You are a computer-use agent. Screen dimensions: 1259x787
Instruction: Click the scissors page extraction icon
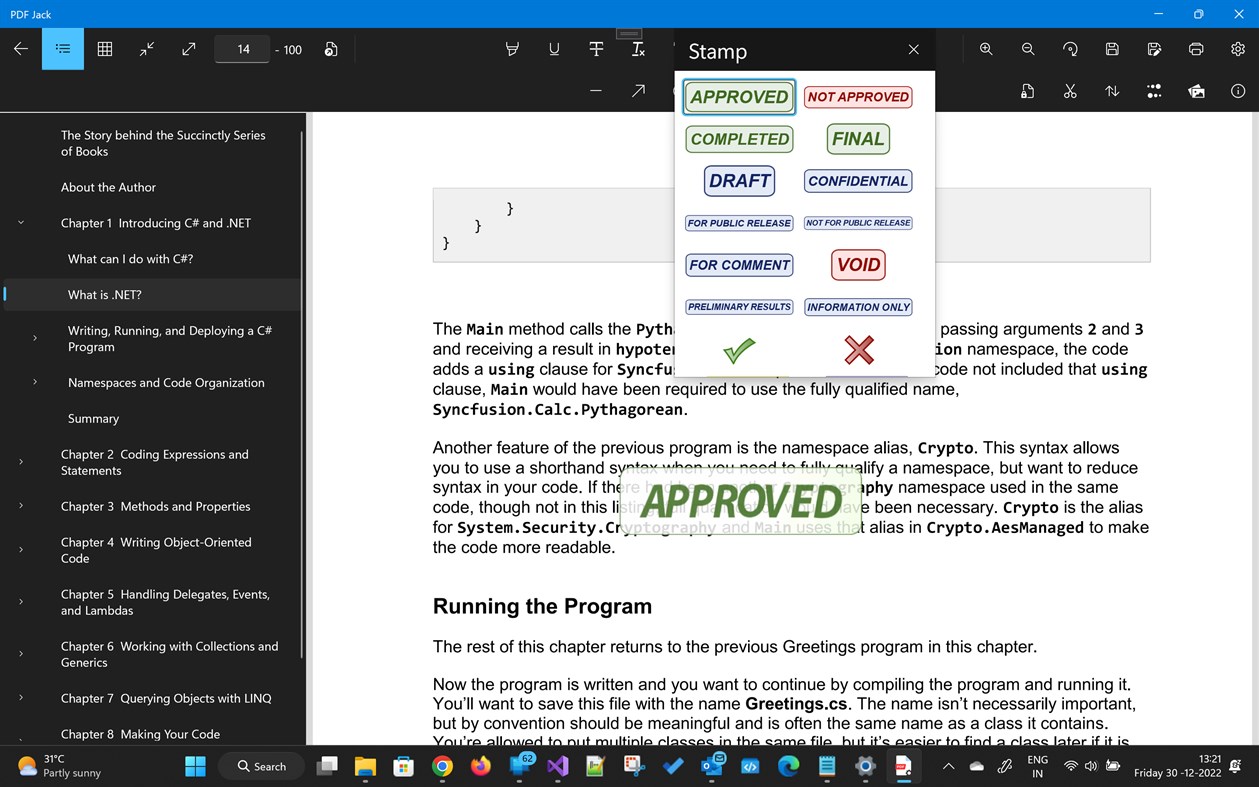1070,91
